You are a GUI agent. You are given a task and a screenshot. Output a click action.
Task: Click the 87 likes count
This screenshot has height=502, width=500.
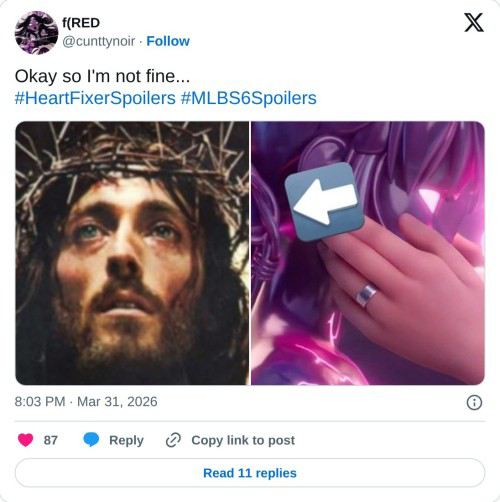point(51,440)
